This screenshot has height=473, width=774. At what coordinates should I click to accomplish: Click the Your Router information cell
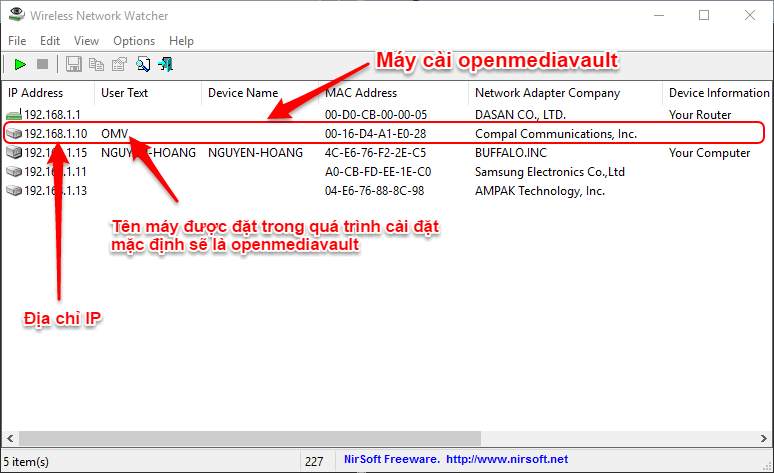[x=700, y=115]
